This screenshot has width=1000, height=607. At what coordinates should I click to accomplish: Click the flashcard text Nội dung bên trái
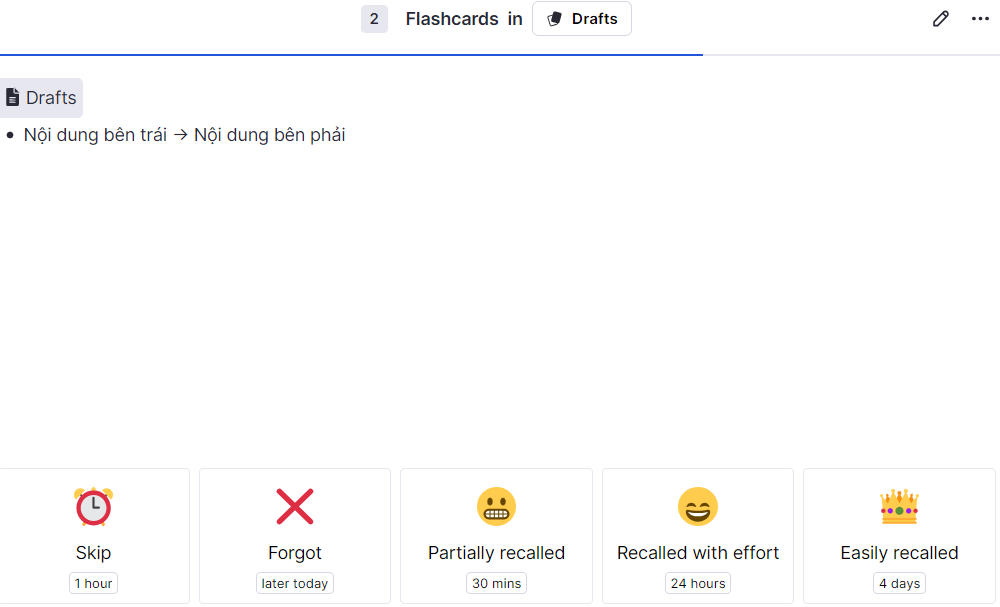[95, 135]
